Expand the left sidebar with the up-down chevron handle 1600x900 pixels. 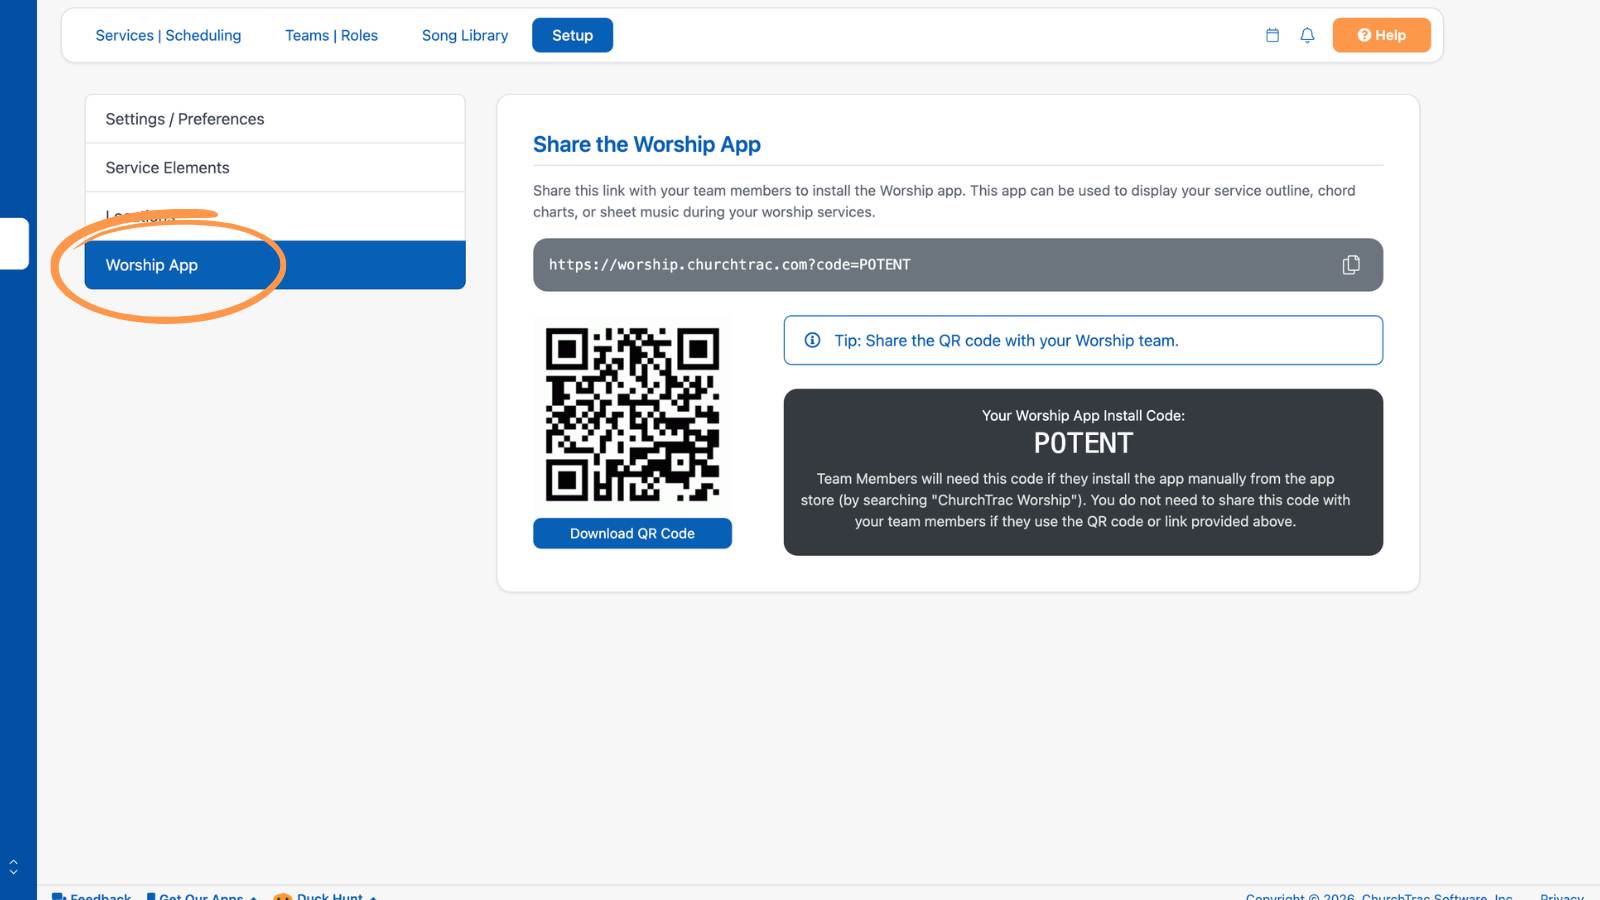[x=13, y=866]
